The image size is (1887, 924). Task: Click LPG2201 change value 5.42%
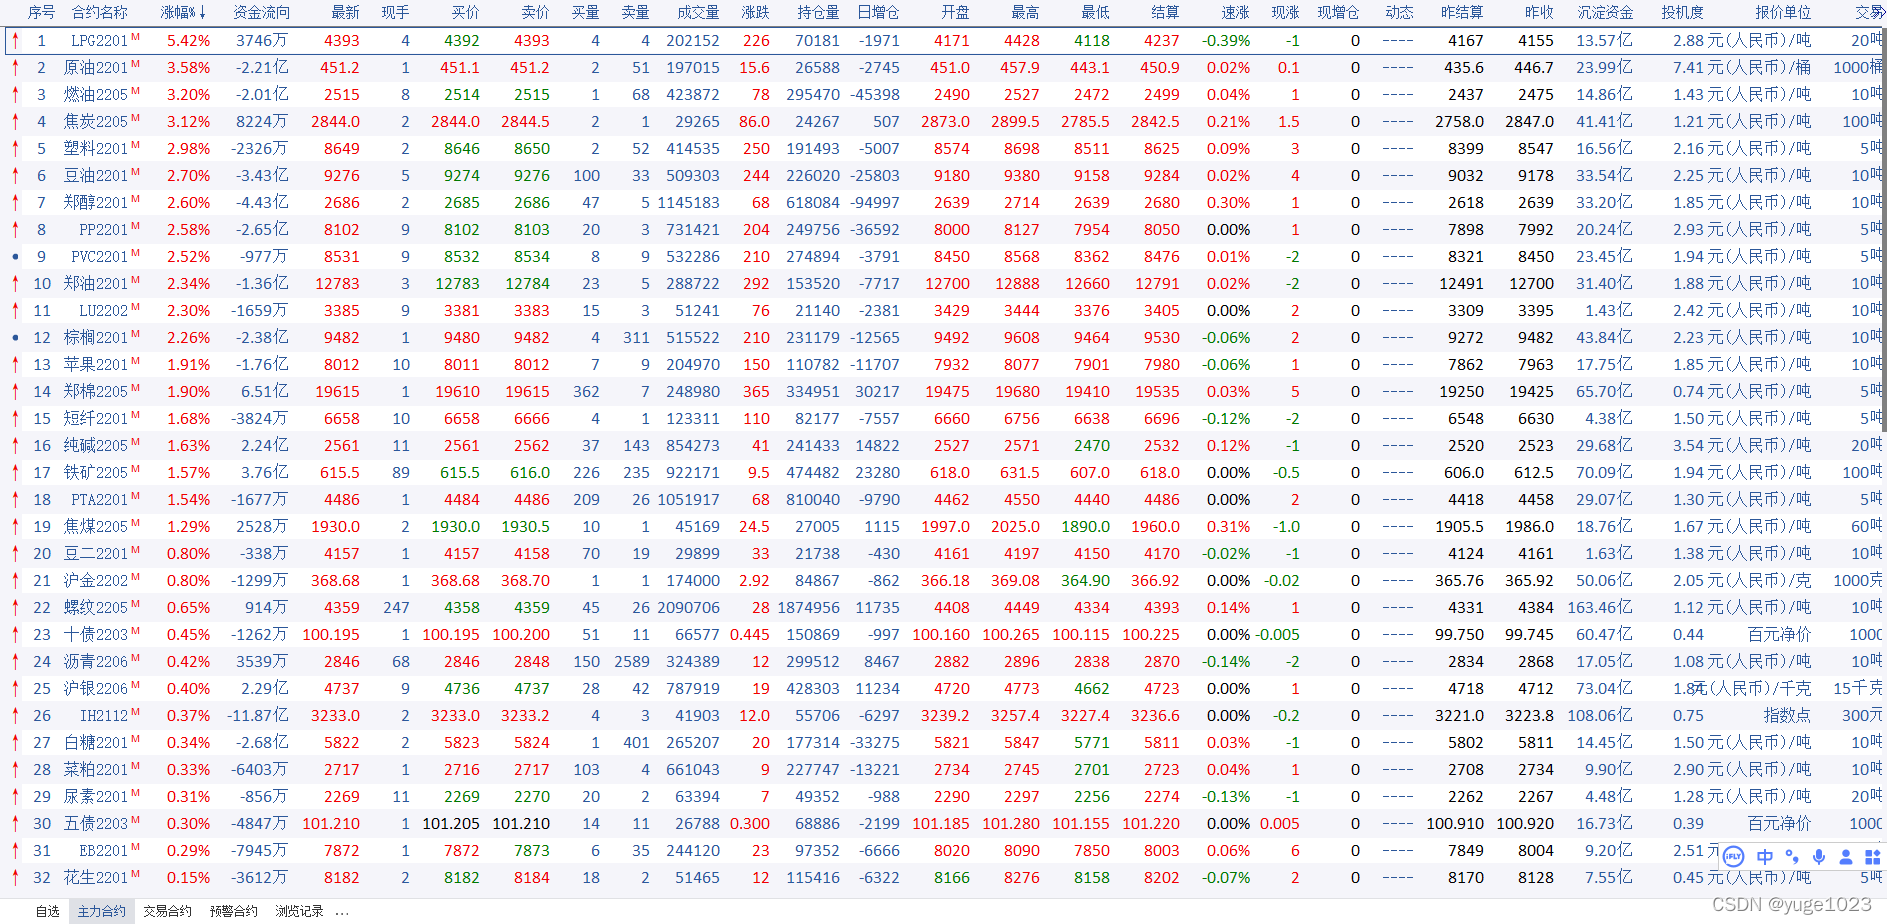(x=188, y=41)
